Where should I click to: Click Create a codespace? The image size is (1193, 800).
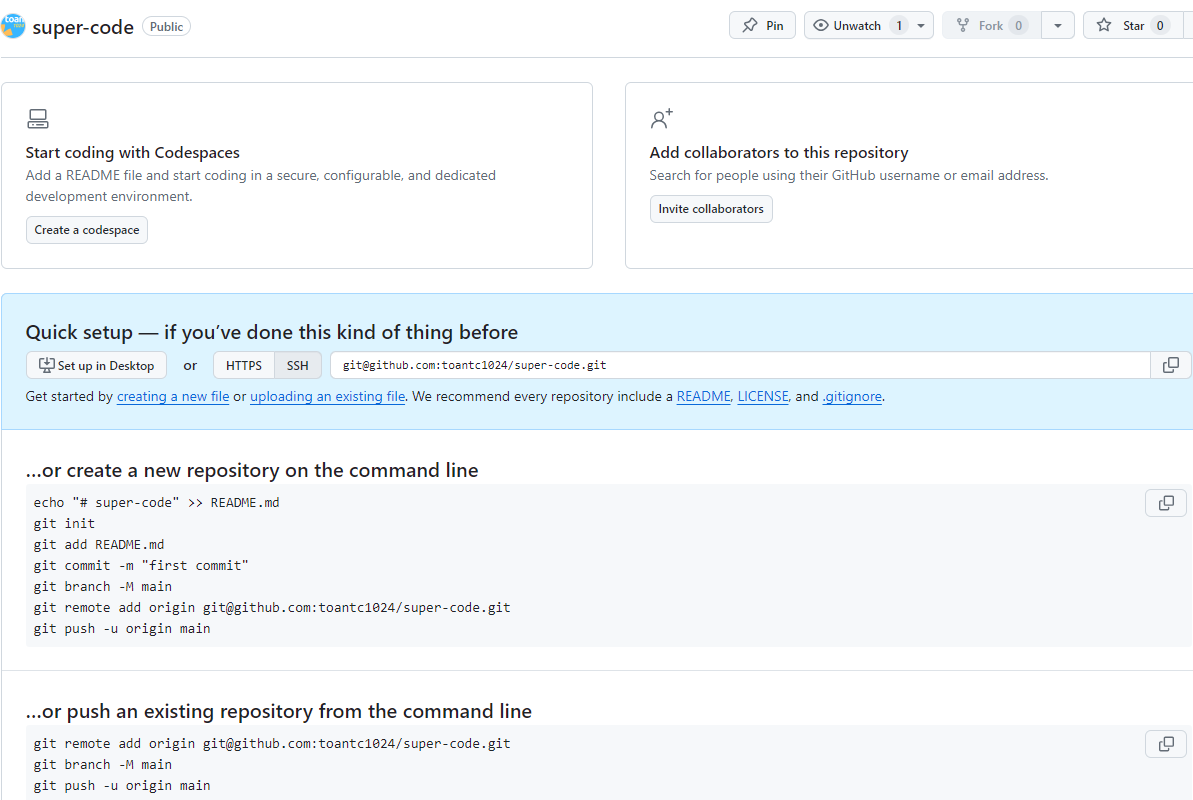pyautogui.click(x=87, y=230)
